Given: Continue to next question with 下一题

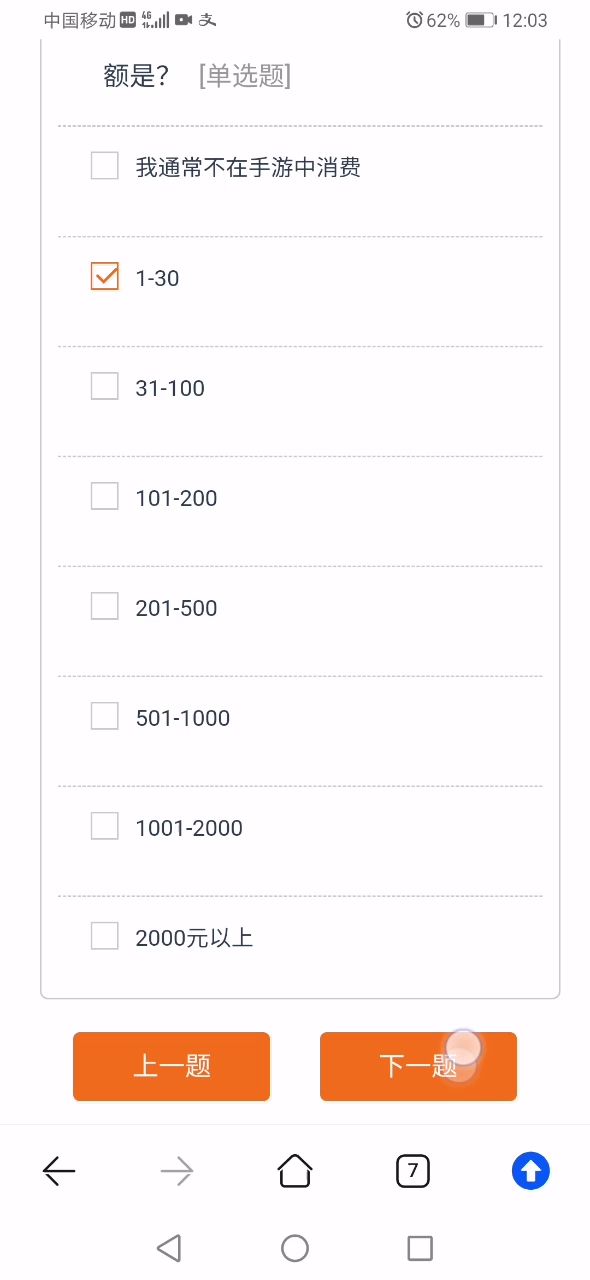Looking at the screenshot, I should (418, 1066).
